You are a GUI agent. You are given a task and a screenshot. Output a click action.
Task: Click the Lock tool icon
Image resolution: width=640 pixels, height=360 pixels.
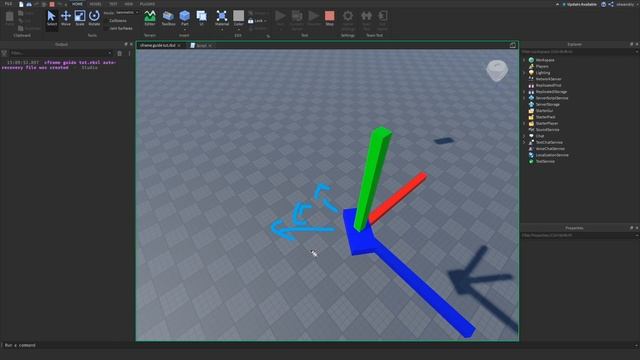click(x=251, y=20)
